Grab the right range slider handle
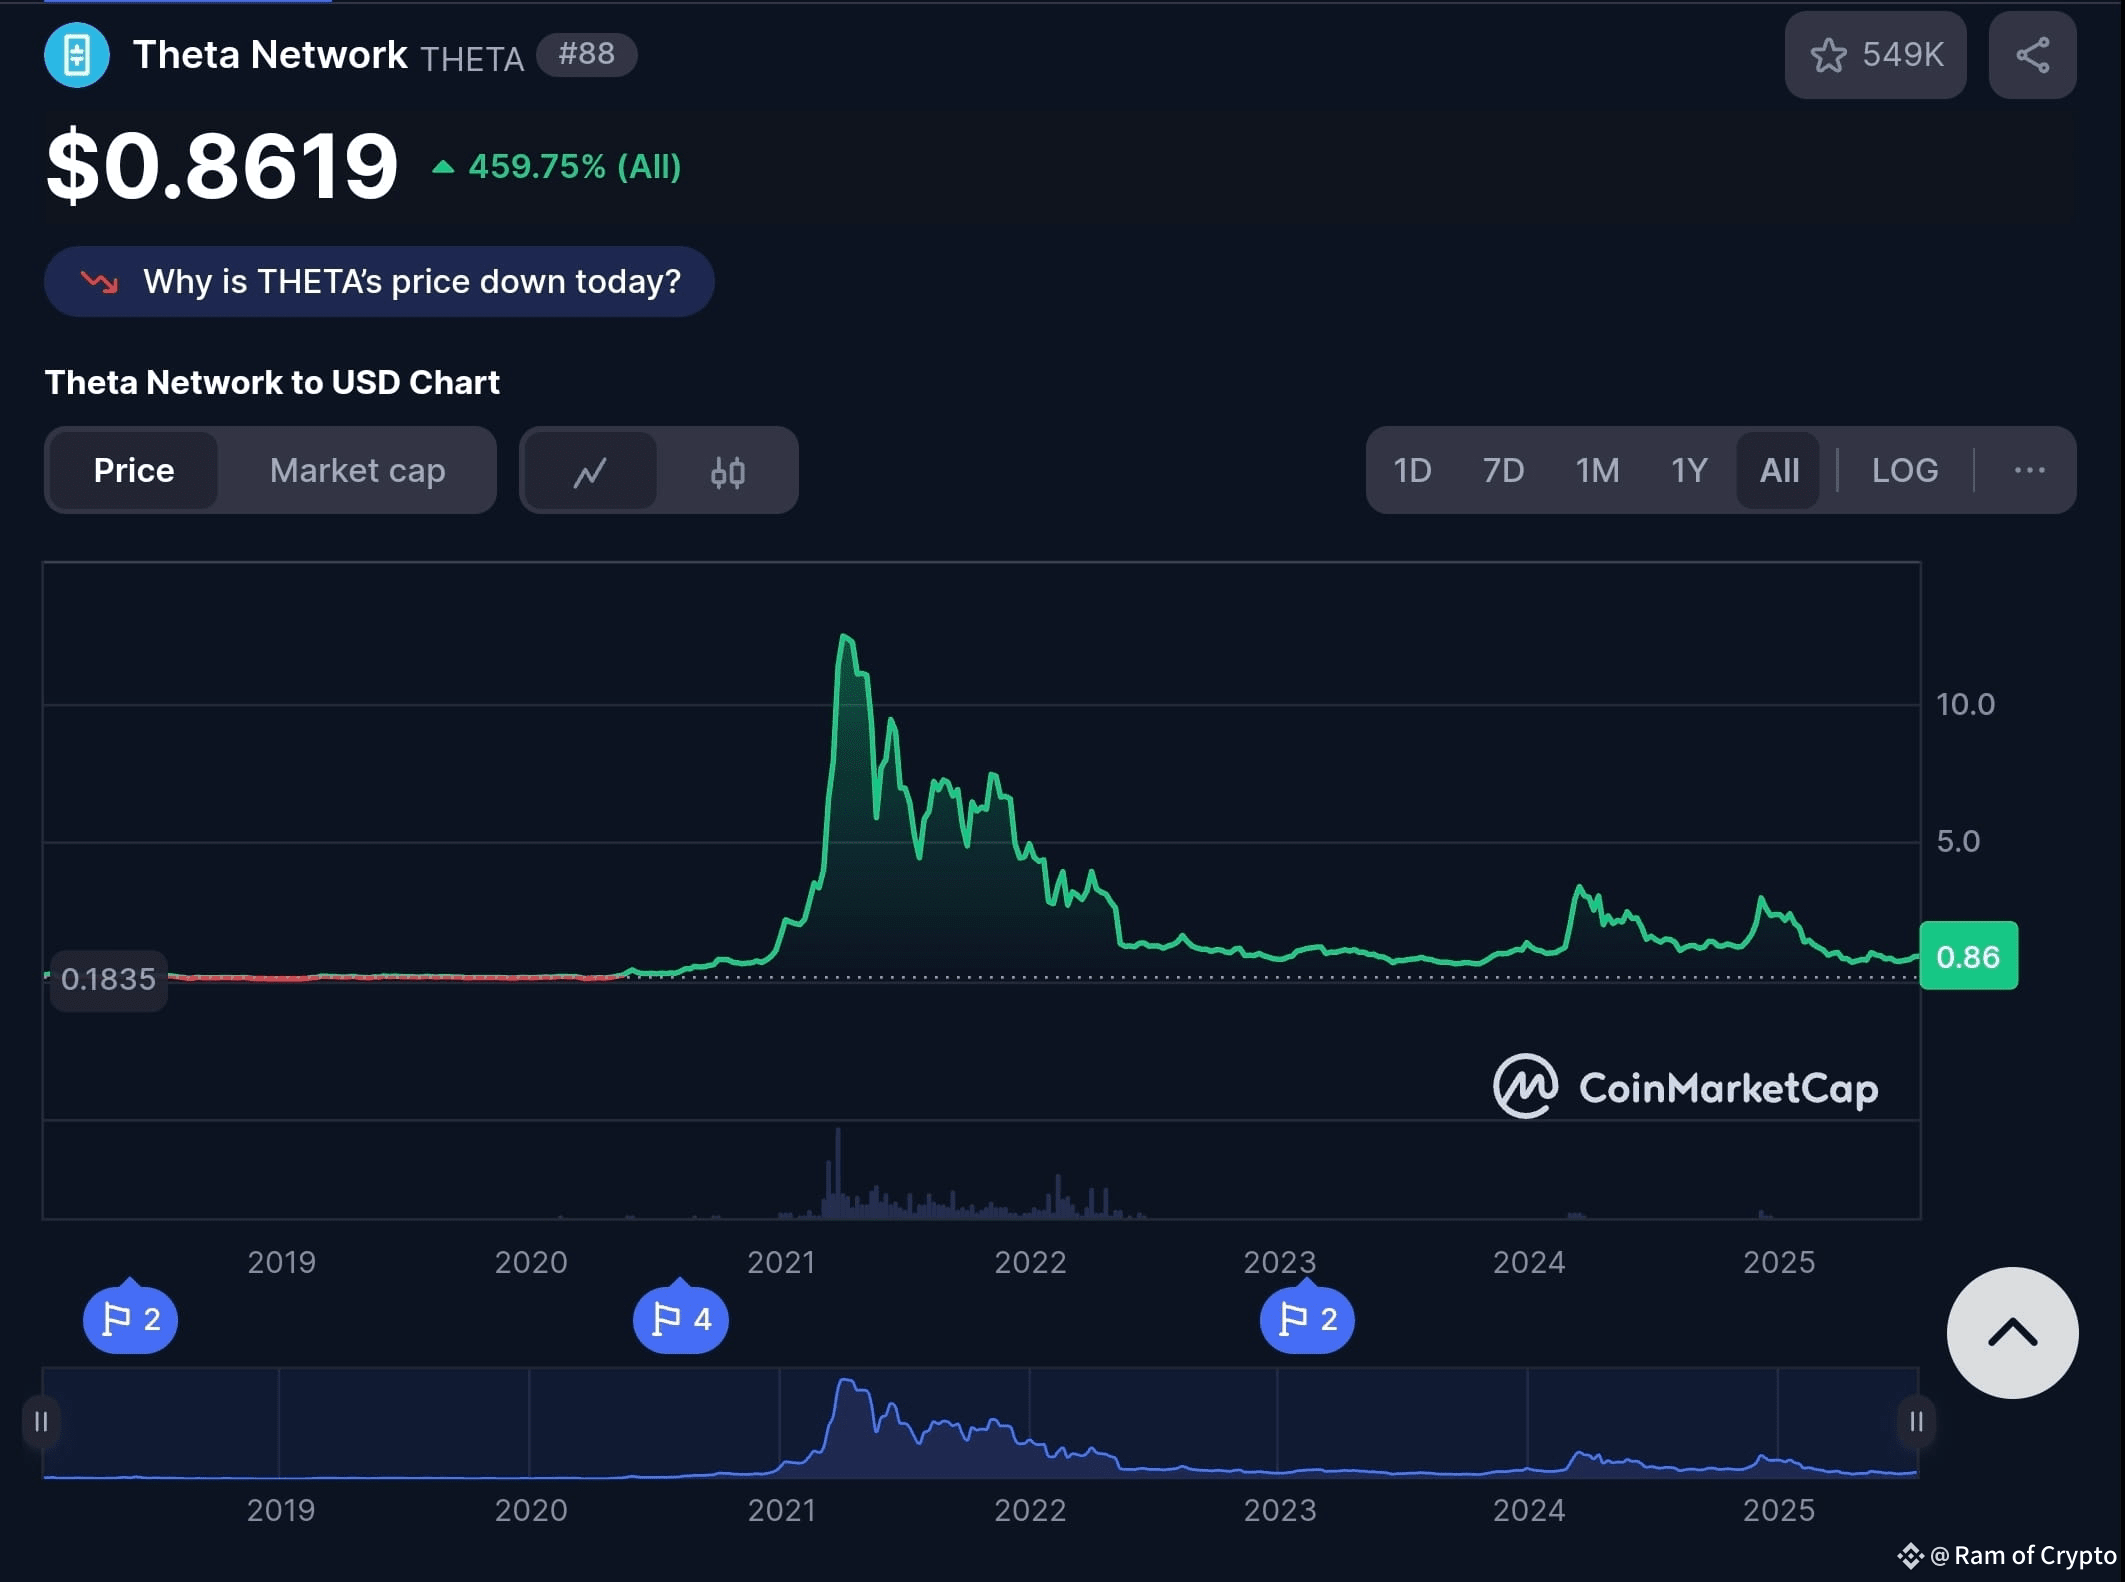Viewport: 2125px width, 1582px height. pos(1916,1421)
